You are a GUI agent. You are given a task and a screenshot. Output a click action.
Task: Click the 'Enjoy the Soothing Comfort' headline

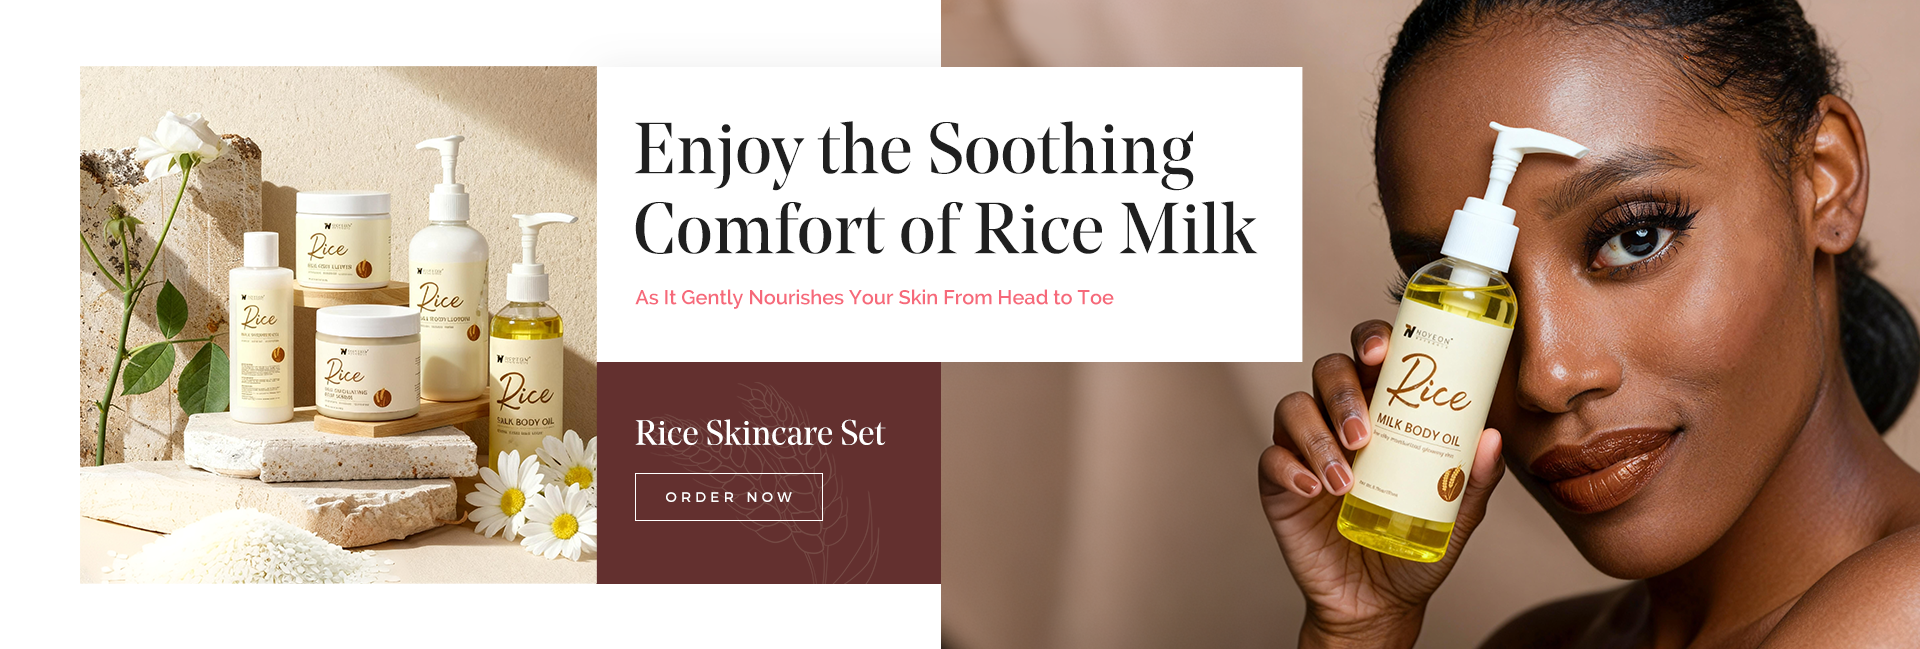click(x=944, y=189)
